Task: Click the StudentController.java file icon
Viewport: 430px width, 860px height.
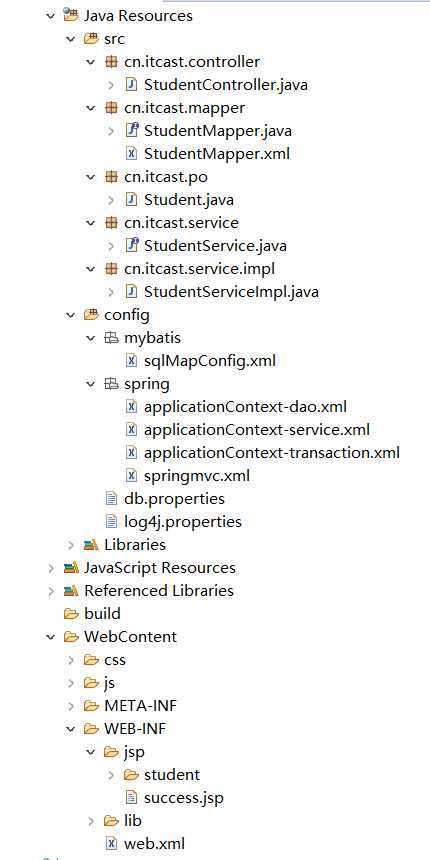Action: 131,85
